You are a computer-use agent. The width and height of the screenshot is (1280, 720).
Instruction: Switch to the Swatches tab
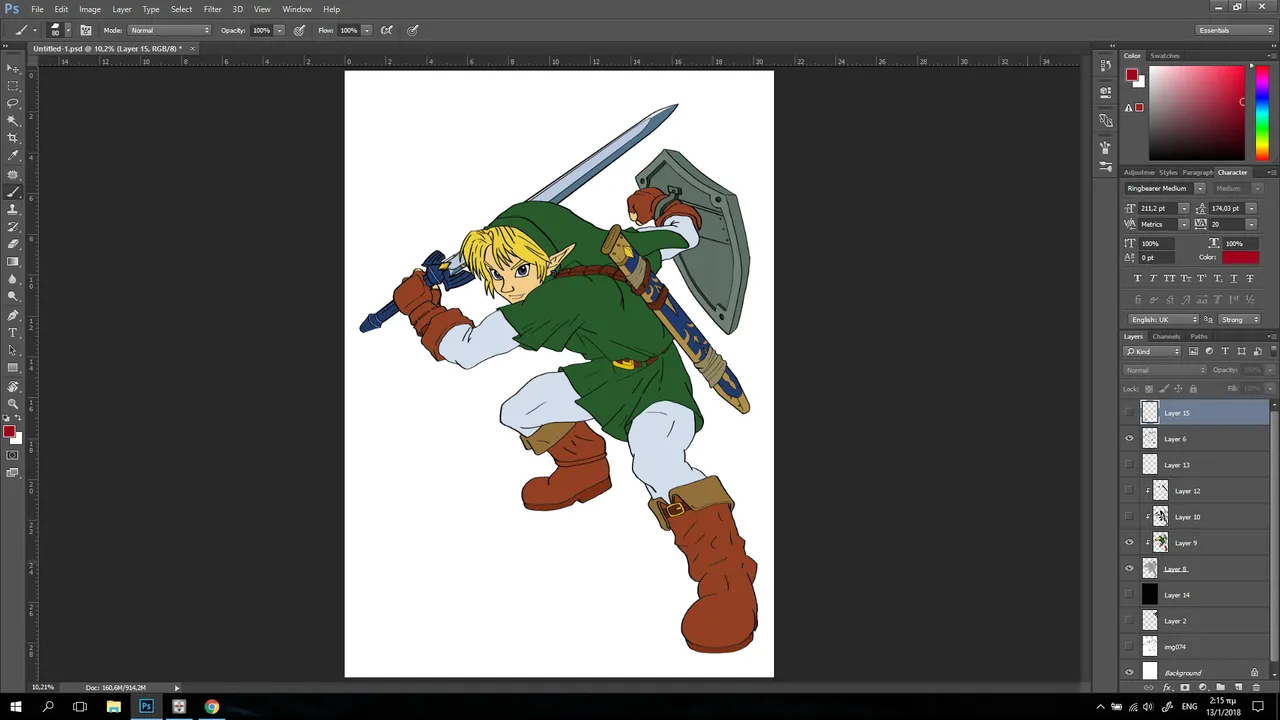[x=1165, y=56]
